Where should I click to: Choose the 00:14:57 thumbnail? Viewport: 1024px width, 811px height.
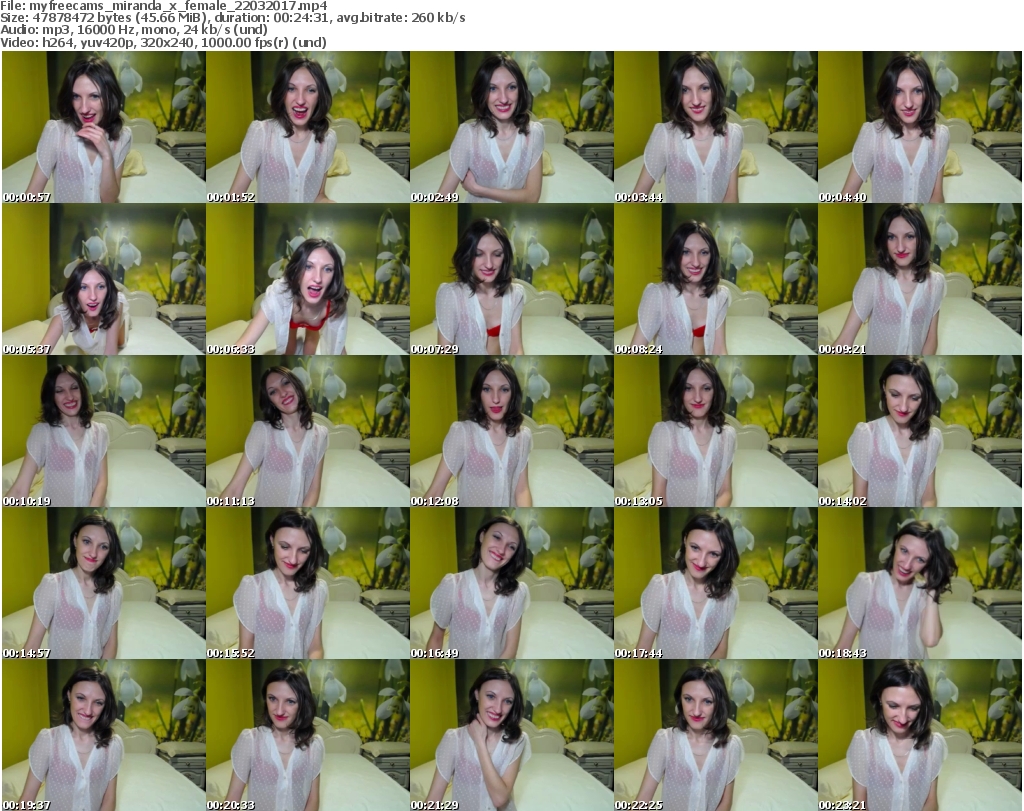[104, 583]
